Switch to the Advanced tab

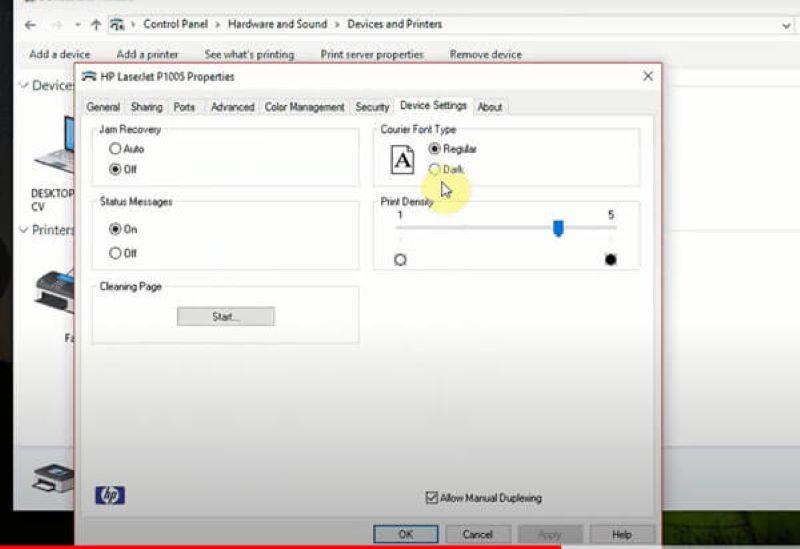[x=232, y=107]
